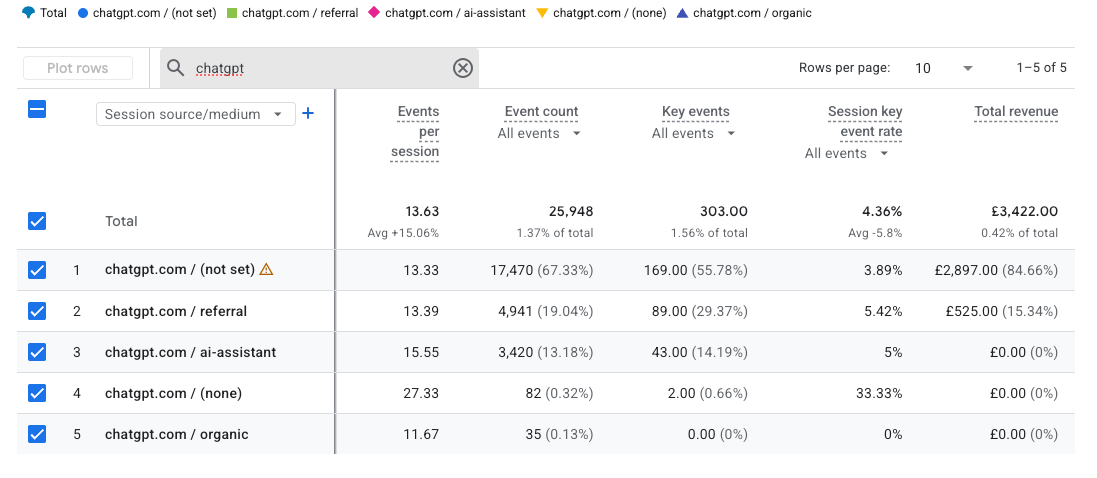This screenshot has width=1097, height=478.
Task: Sort by the Total revenue column header
Action: [1016, 111]
